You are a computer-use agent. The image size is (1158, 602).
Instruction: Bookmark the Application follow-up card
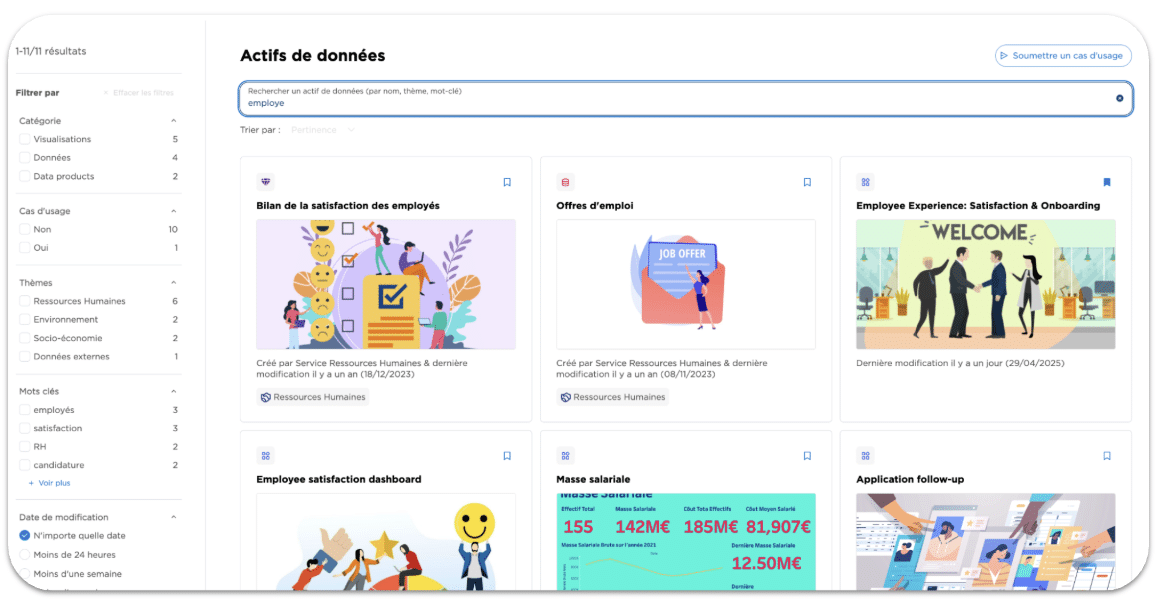[x=1107, y=456]
